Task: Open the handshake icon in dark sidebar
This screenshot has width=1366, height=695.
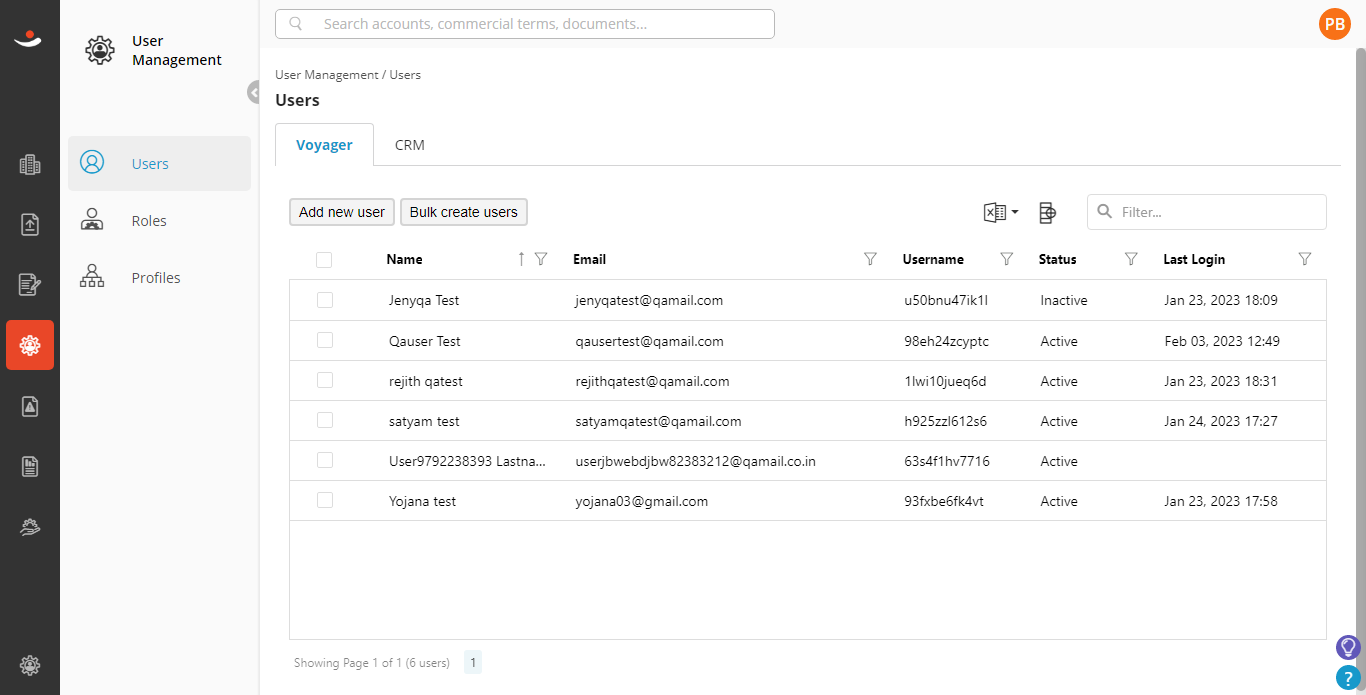Action: [x=30, y=526]
